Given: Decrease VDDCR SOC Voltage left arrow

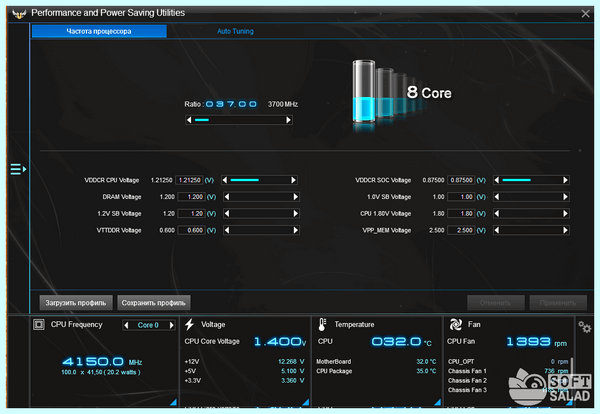Looking at the screenshot, I should (x=497, y=180).
